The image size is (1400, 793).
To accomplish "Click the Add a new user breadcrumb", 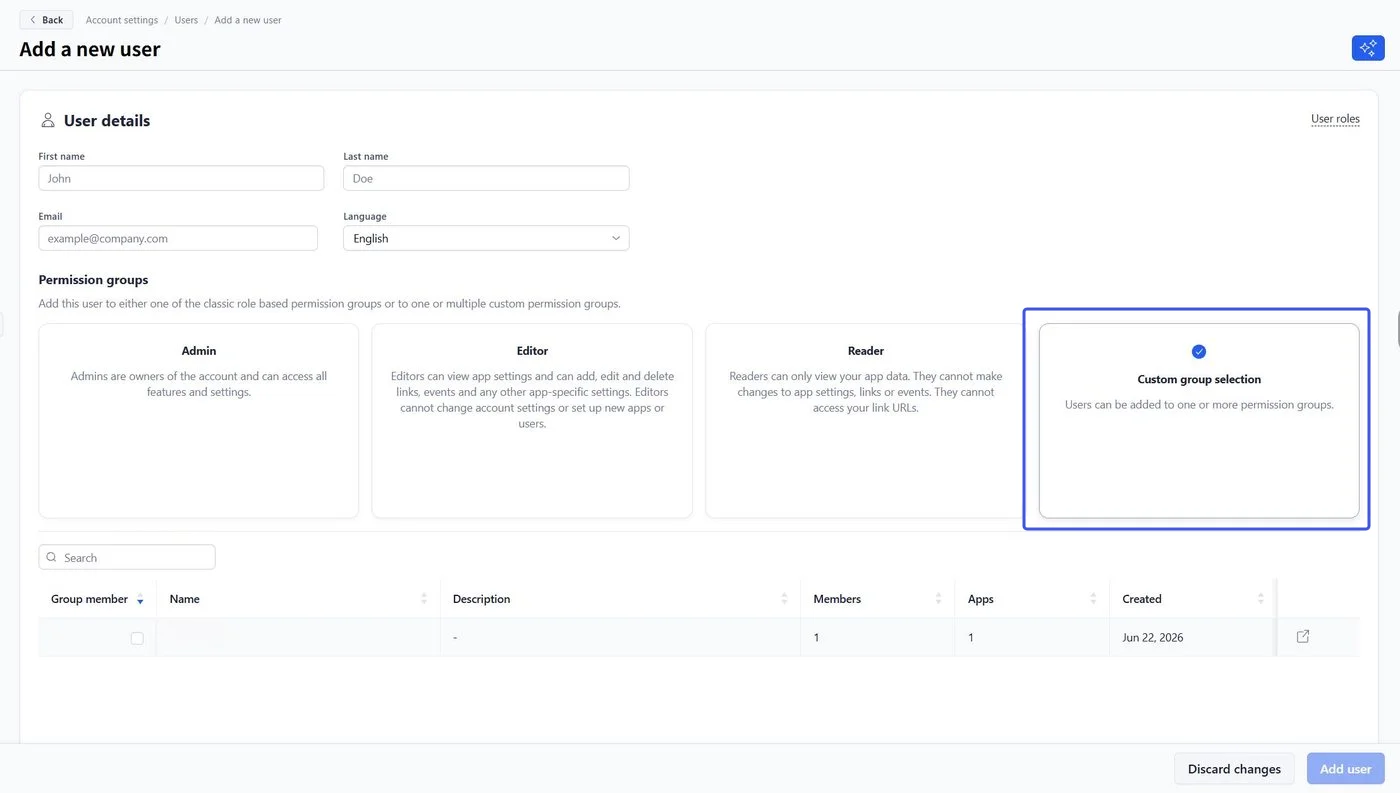I will coord(248,20).
